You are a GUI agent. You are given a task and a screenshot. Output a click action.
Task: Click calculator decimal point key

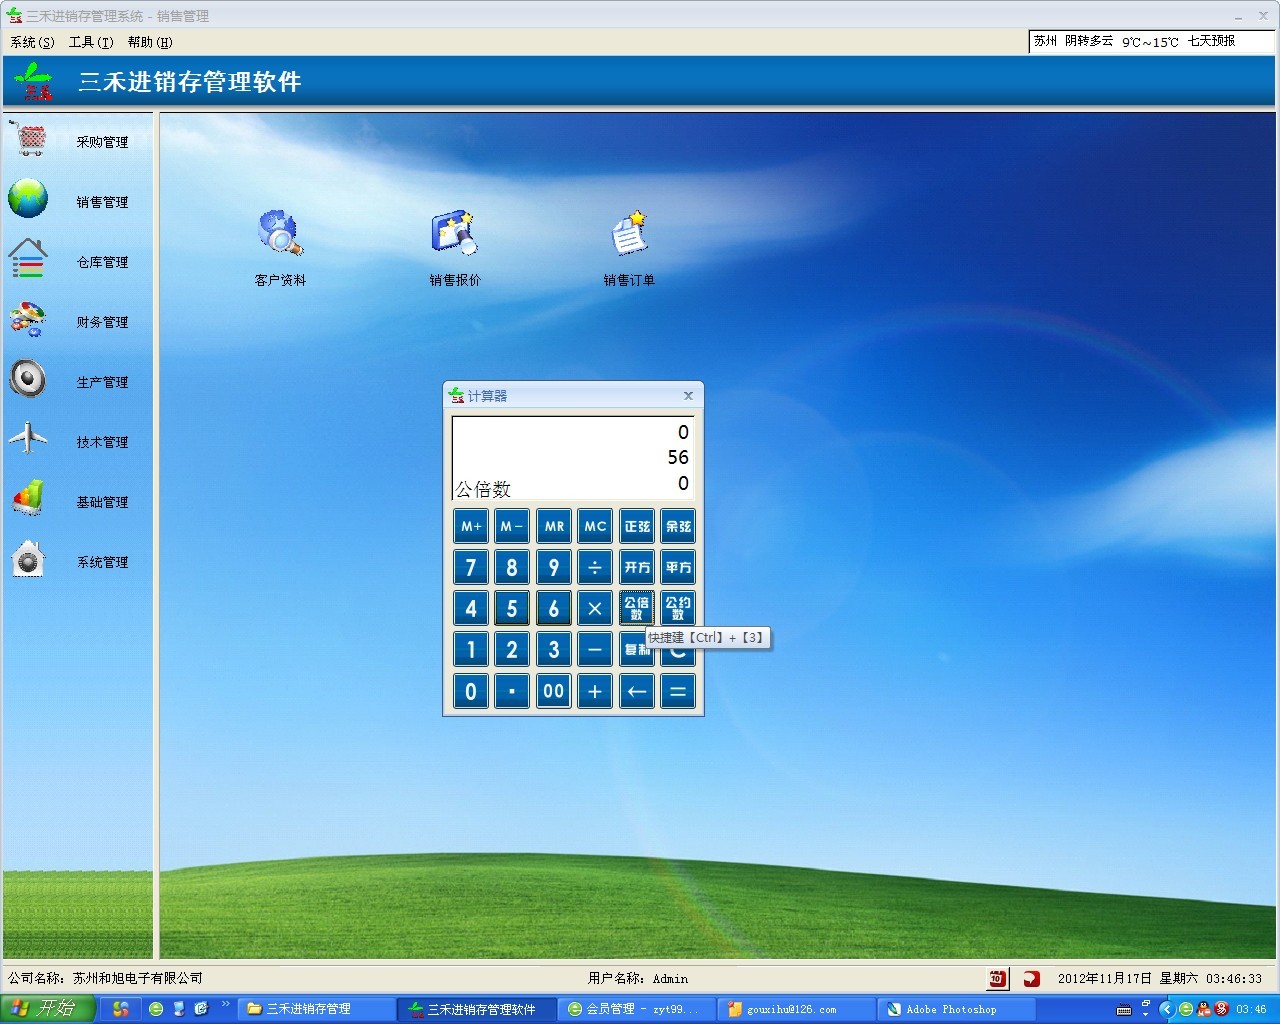(x=512, y=691)
